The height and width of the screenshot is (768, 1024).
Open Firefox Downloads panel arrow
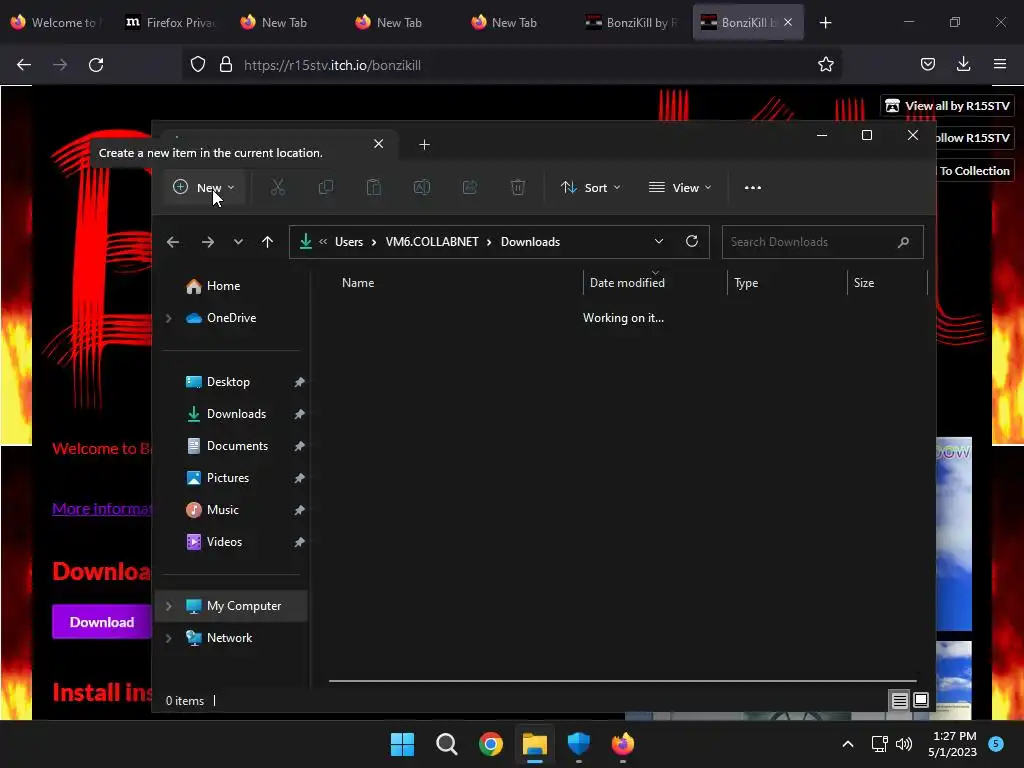click(x=963, y=64)
